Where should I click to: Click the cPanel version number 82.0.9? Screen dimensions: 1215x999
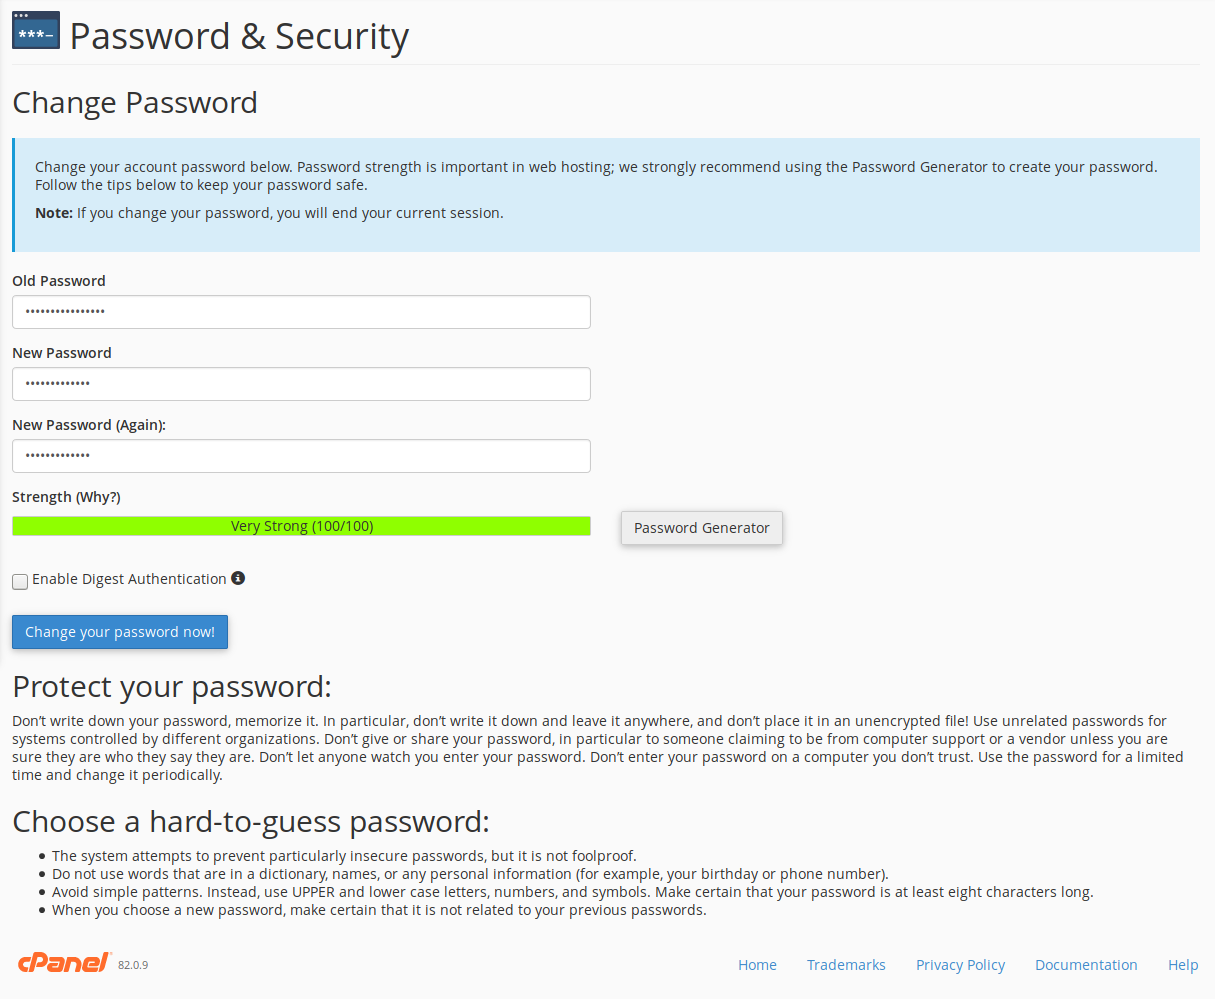pos(133,965)
